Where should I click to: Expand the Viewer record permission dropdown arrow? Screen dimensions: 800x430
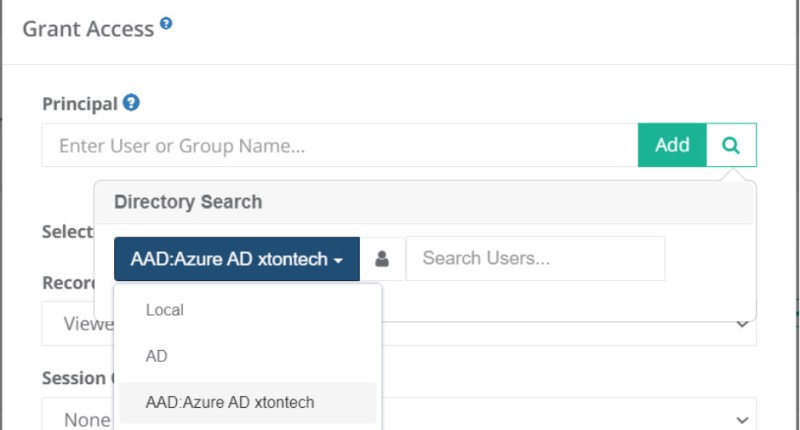pyautogui.click(x=742, y=324)
